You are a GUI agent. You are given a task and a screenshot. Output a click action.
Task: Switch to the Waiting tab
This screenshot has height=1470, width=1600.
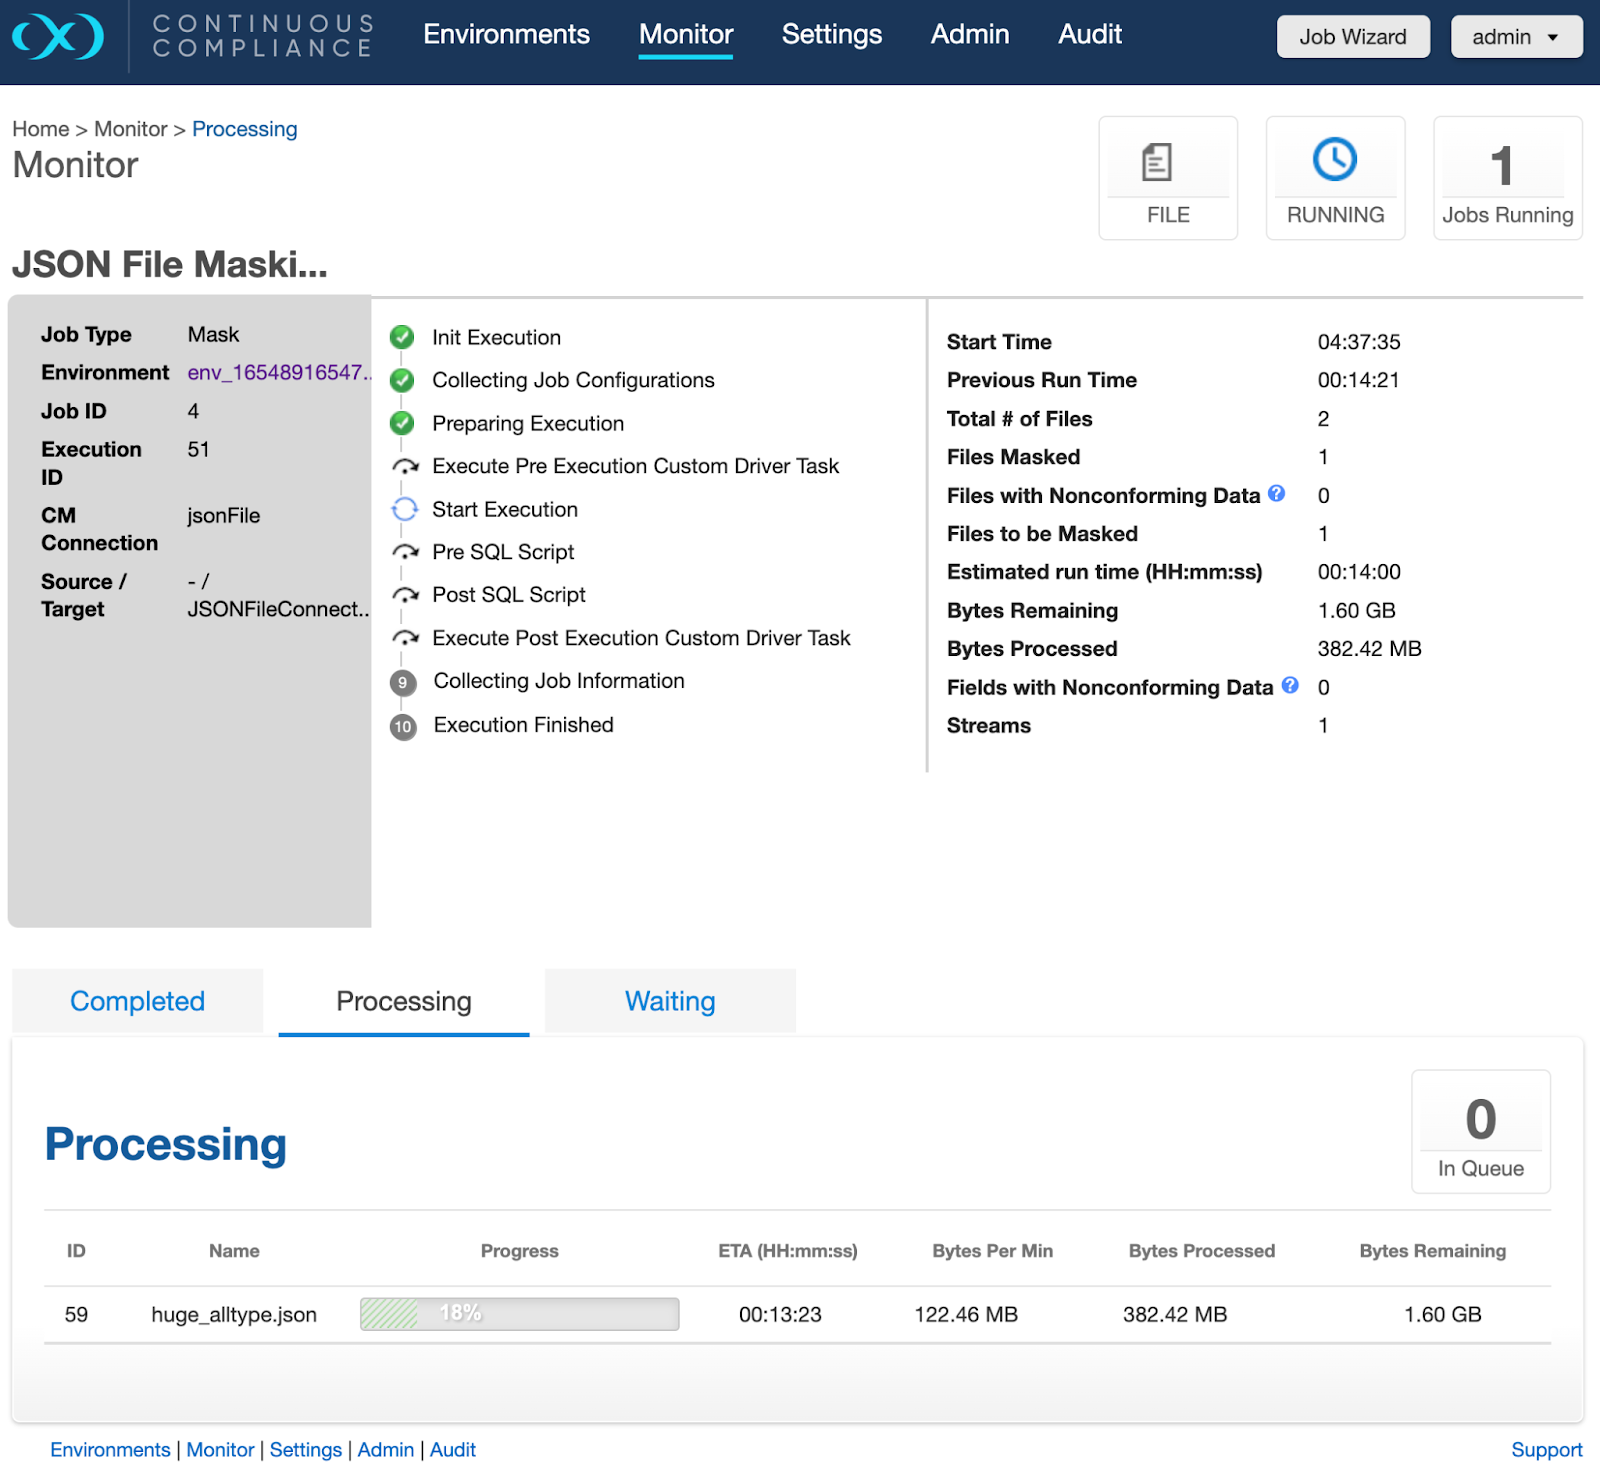(x=669, y=1001)
